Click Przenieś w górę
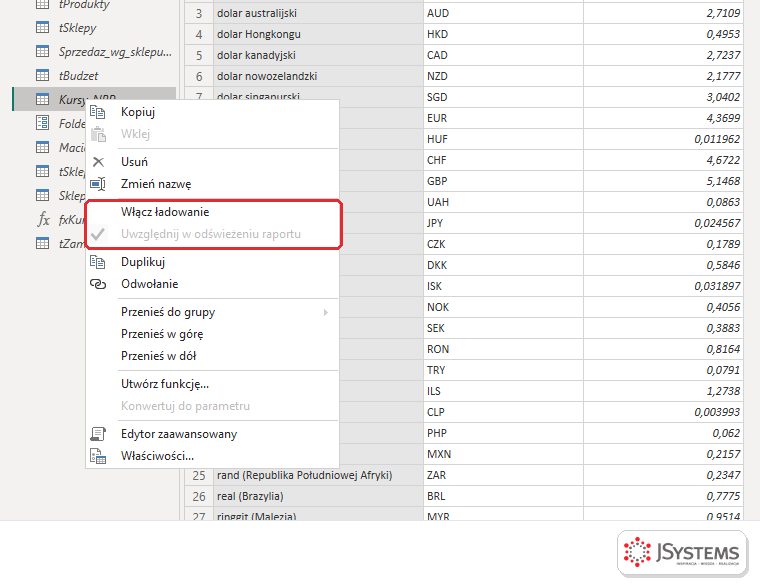 pos(212,334)
